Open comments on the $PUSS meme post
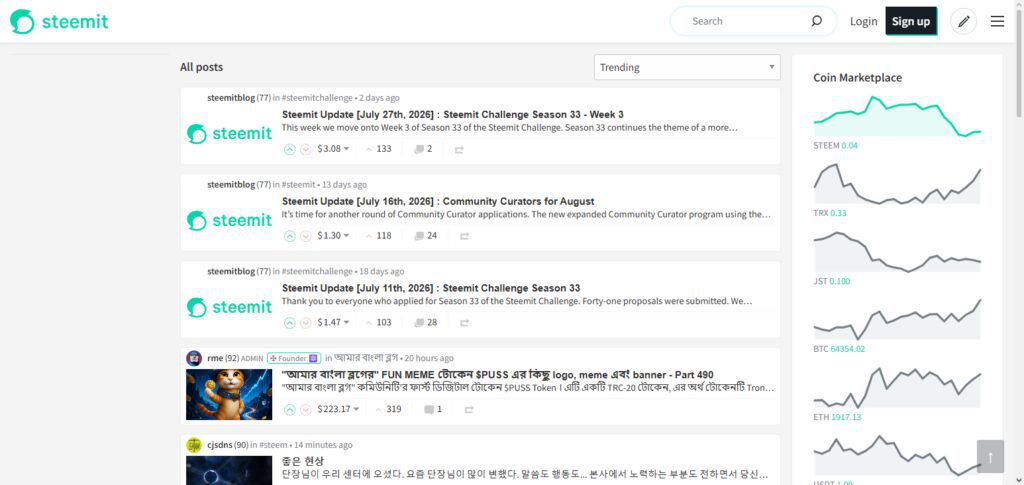 (x=433, y=409)
